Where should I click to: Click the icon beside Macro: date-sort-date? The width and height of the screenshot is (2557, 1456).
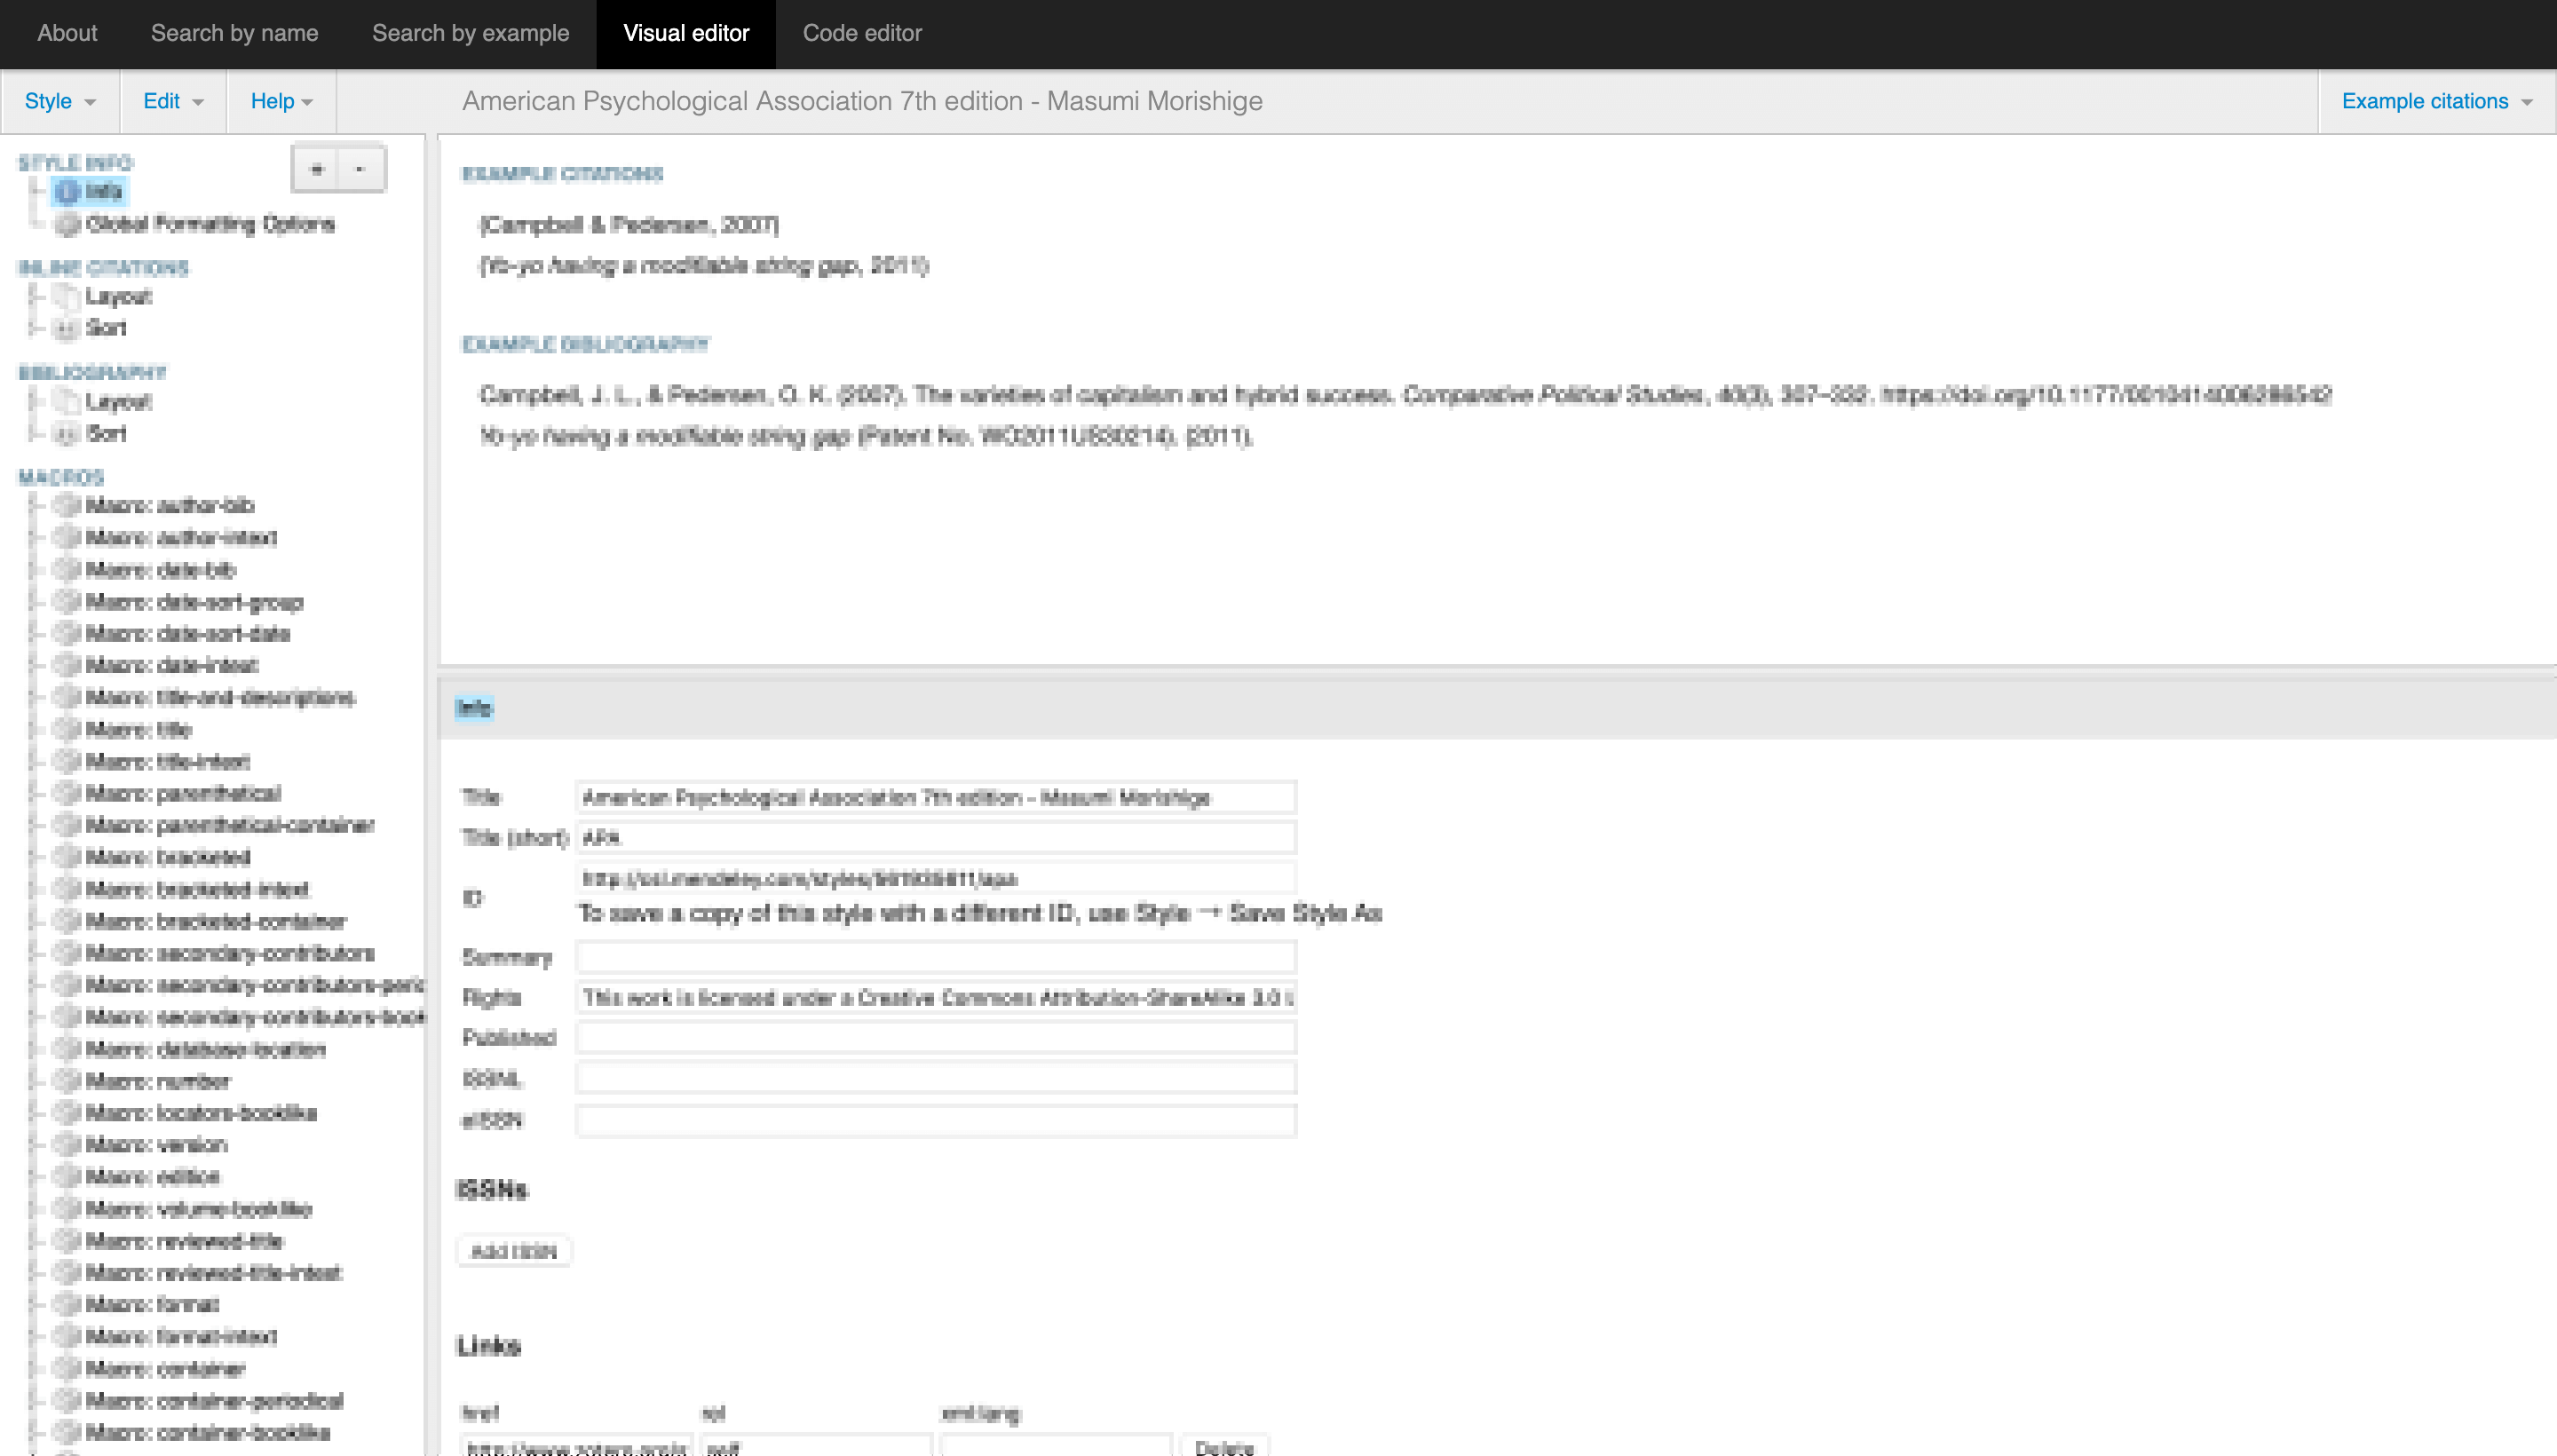67,634
